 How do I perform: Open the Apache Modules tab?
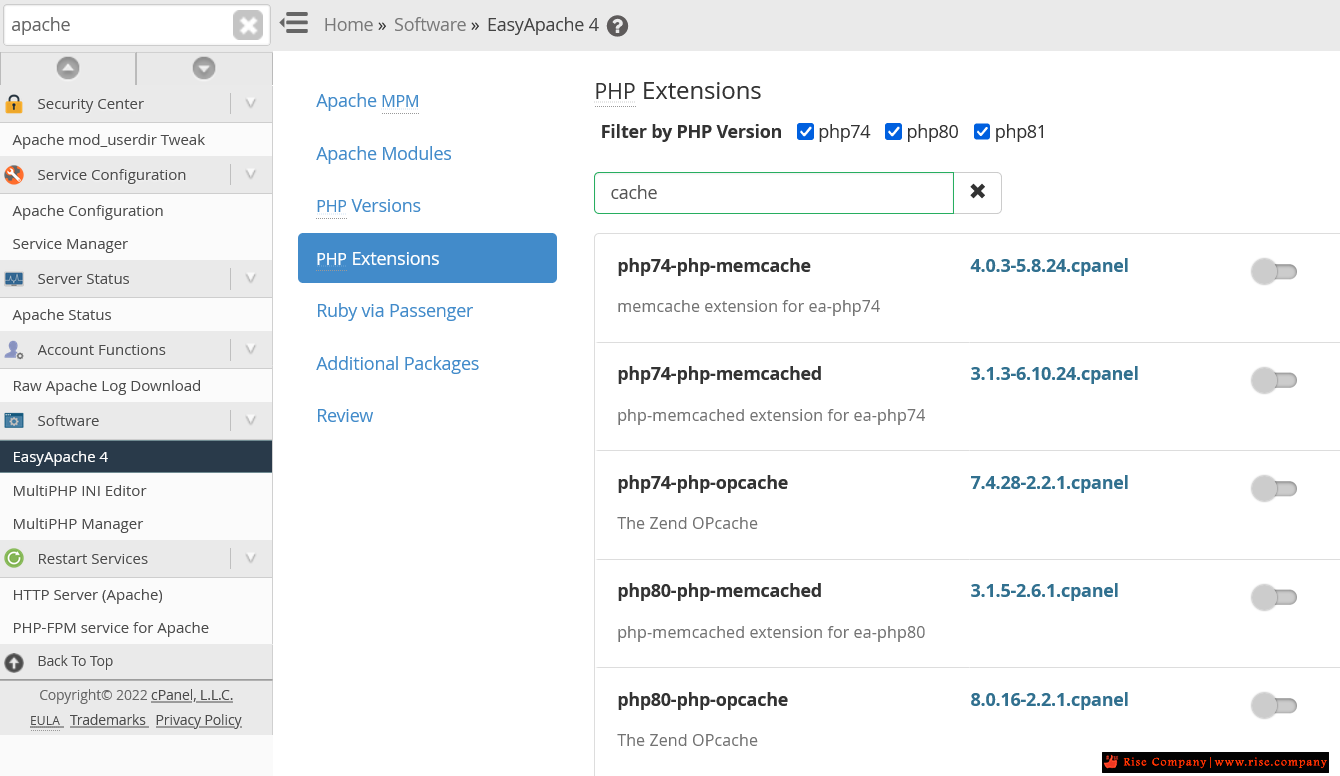[x=384, y=154]
